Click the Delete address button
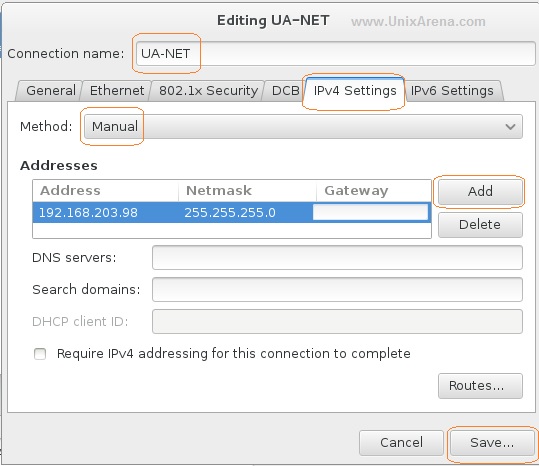The height and width of the screenshot is (466, 539). click(480, 225)
